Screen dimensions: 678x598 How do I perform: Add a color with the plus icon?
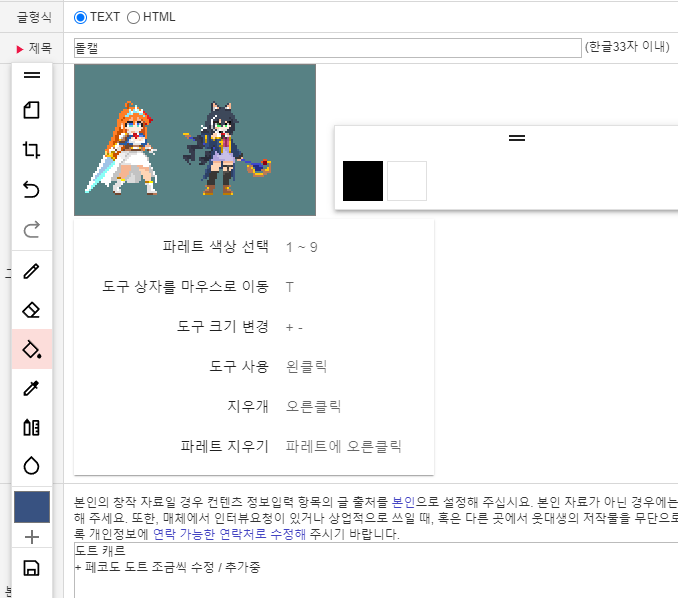31,537
